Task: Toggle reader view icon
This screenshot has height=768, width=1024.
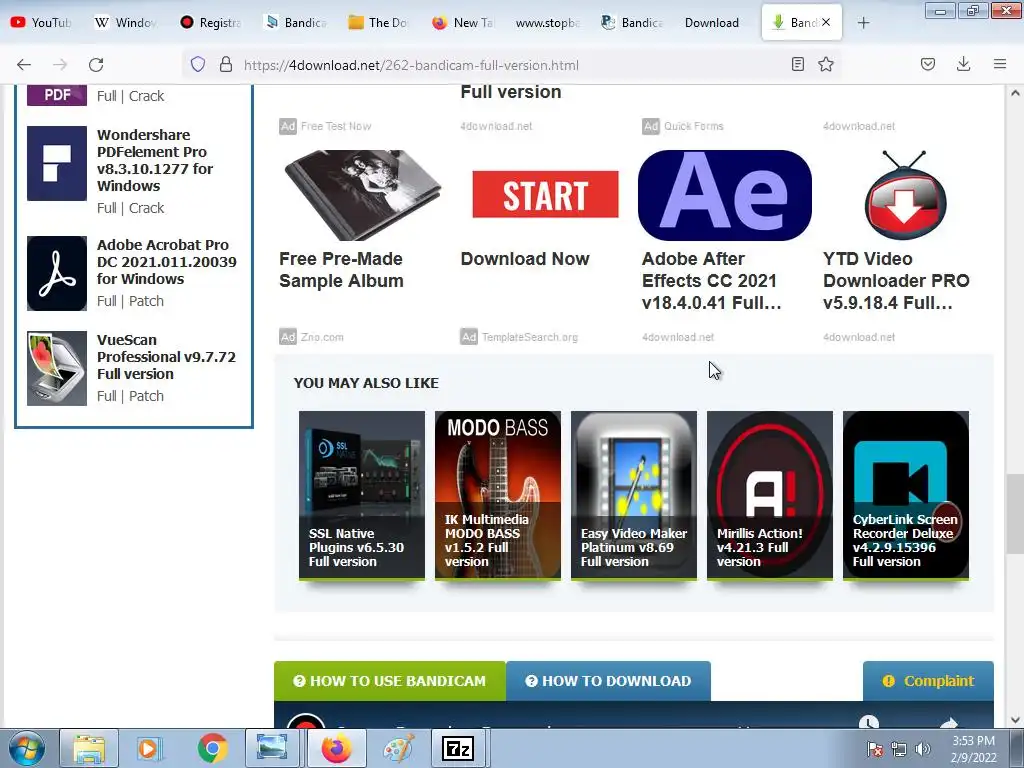Action: (797, 64)
